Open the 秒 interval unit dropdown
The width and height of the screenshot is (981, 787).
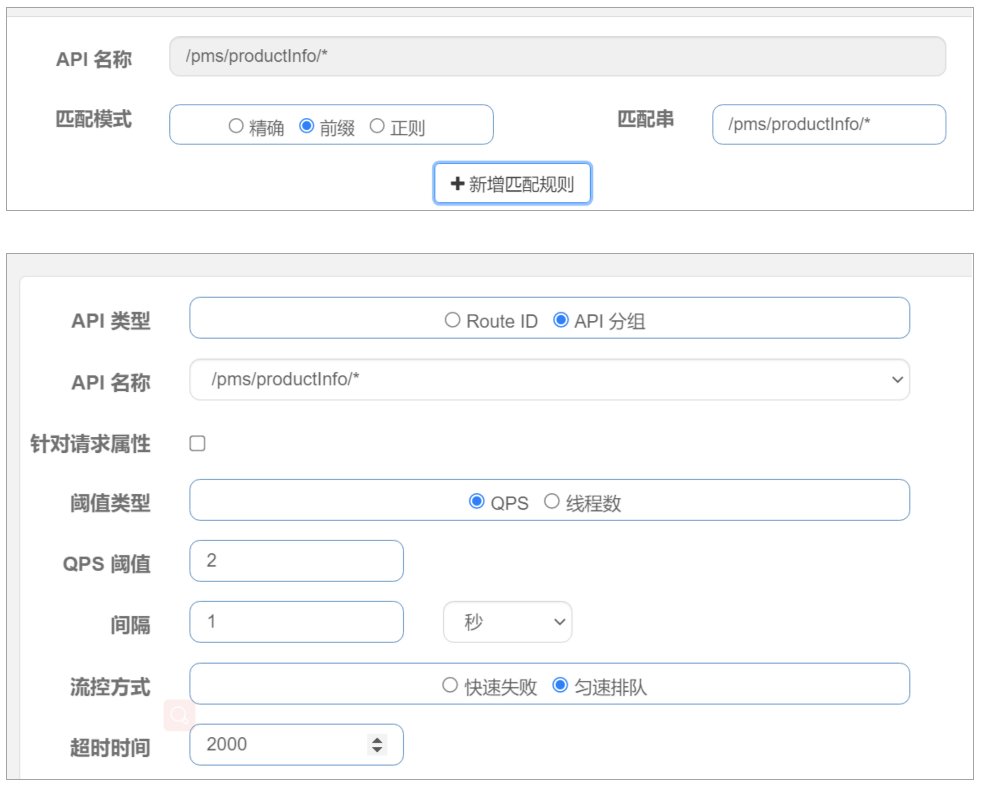pos(507,622)
